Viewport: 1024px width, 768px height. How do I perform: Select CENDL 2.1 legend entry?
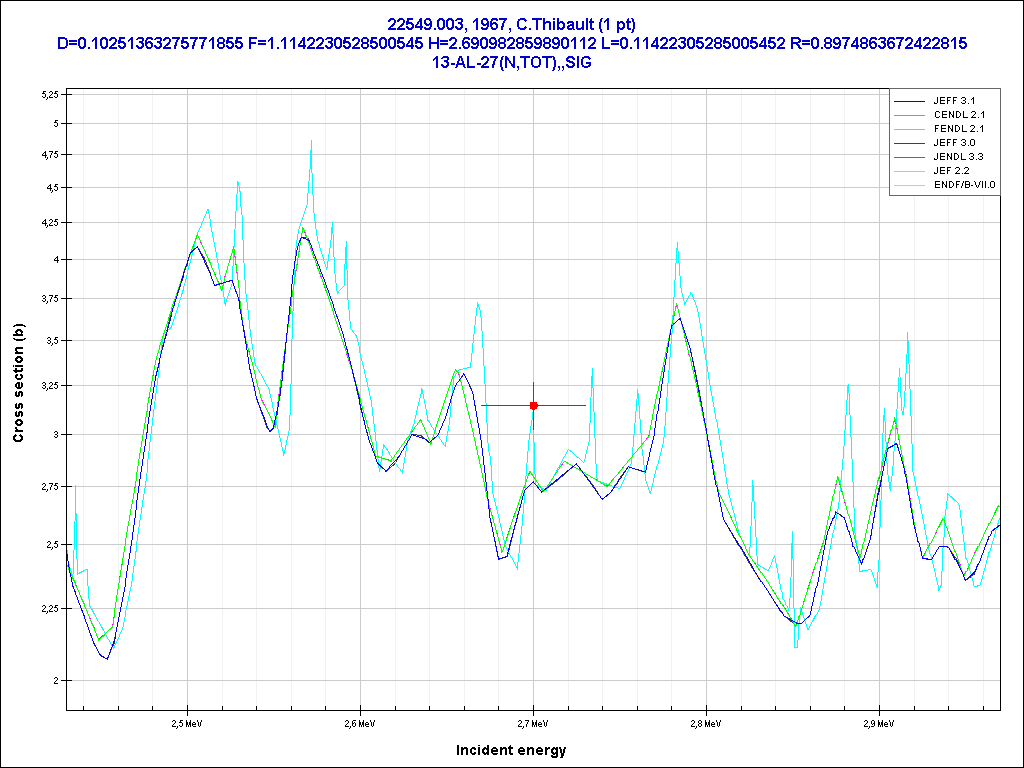pyautogui.click(x=958, y=115)
